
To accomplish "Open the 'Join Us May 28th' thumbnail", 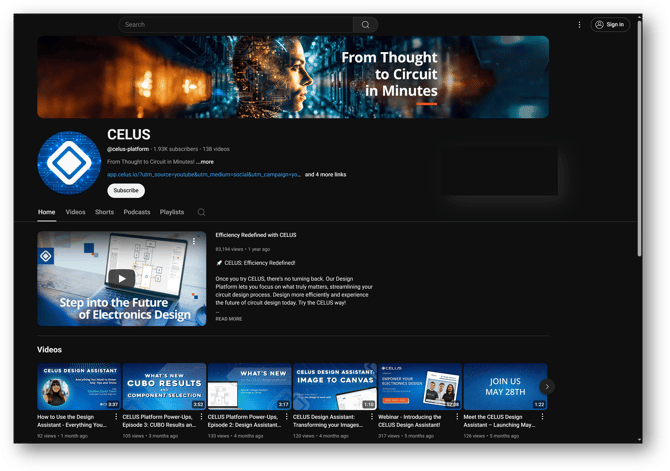I will tap(505, 386).
